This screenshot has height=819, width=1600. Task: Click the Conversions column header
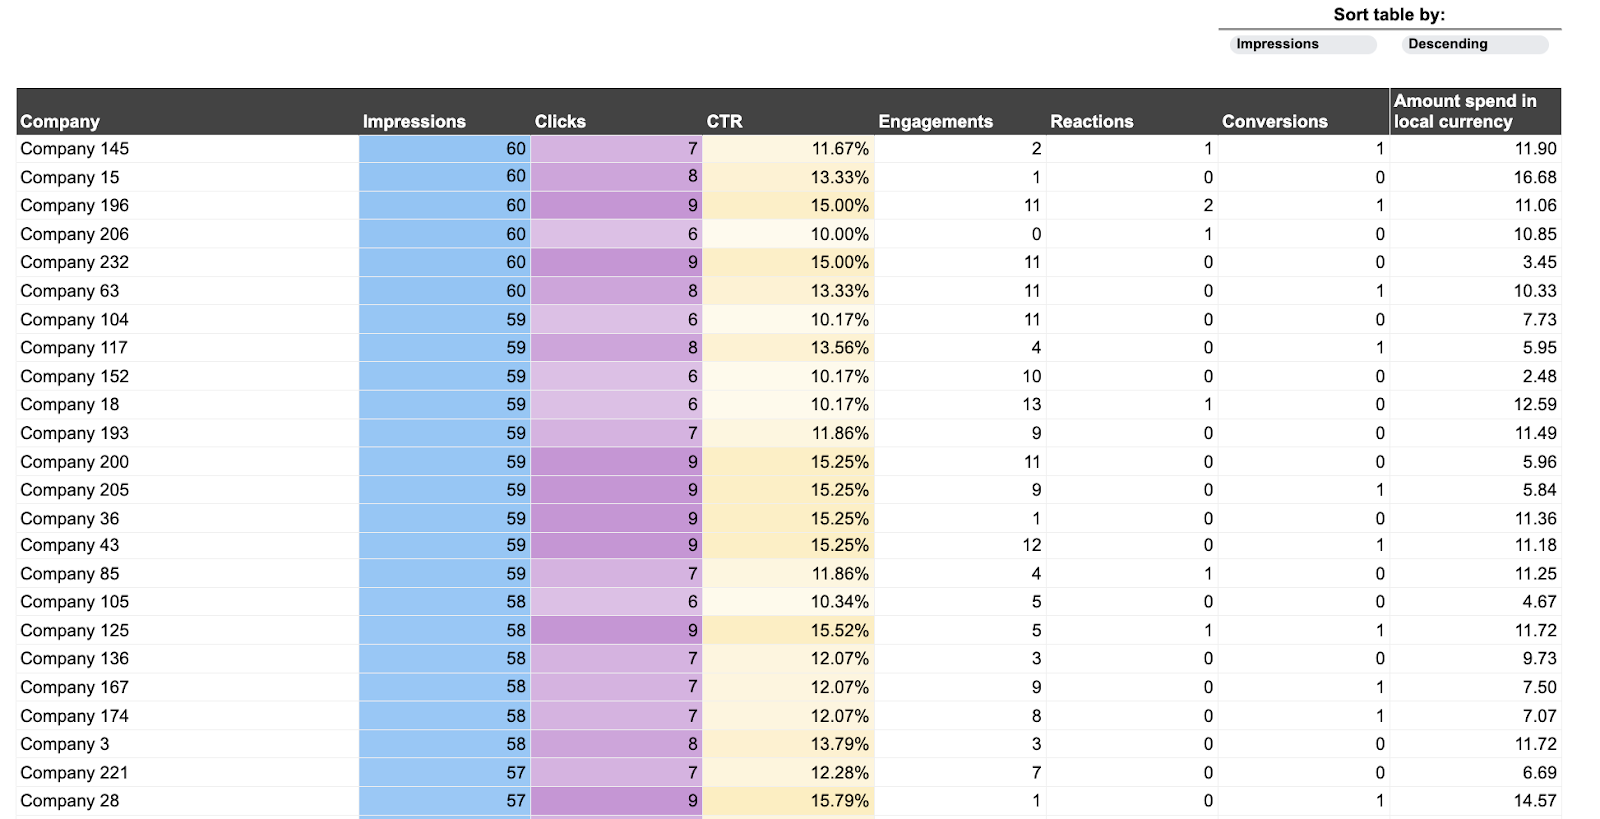[1274, 121]
